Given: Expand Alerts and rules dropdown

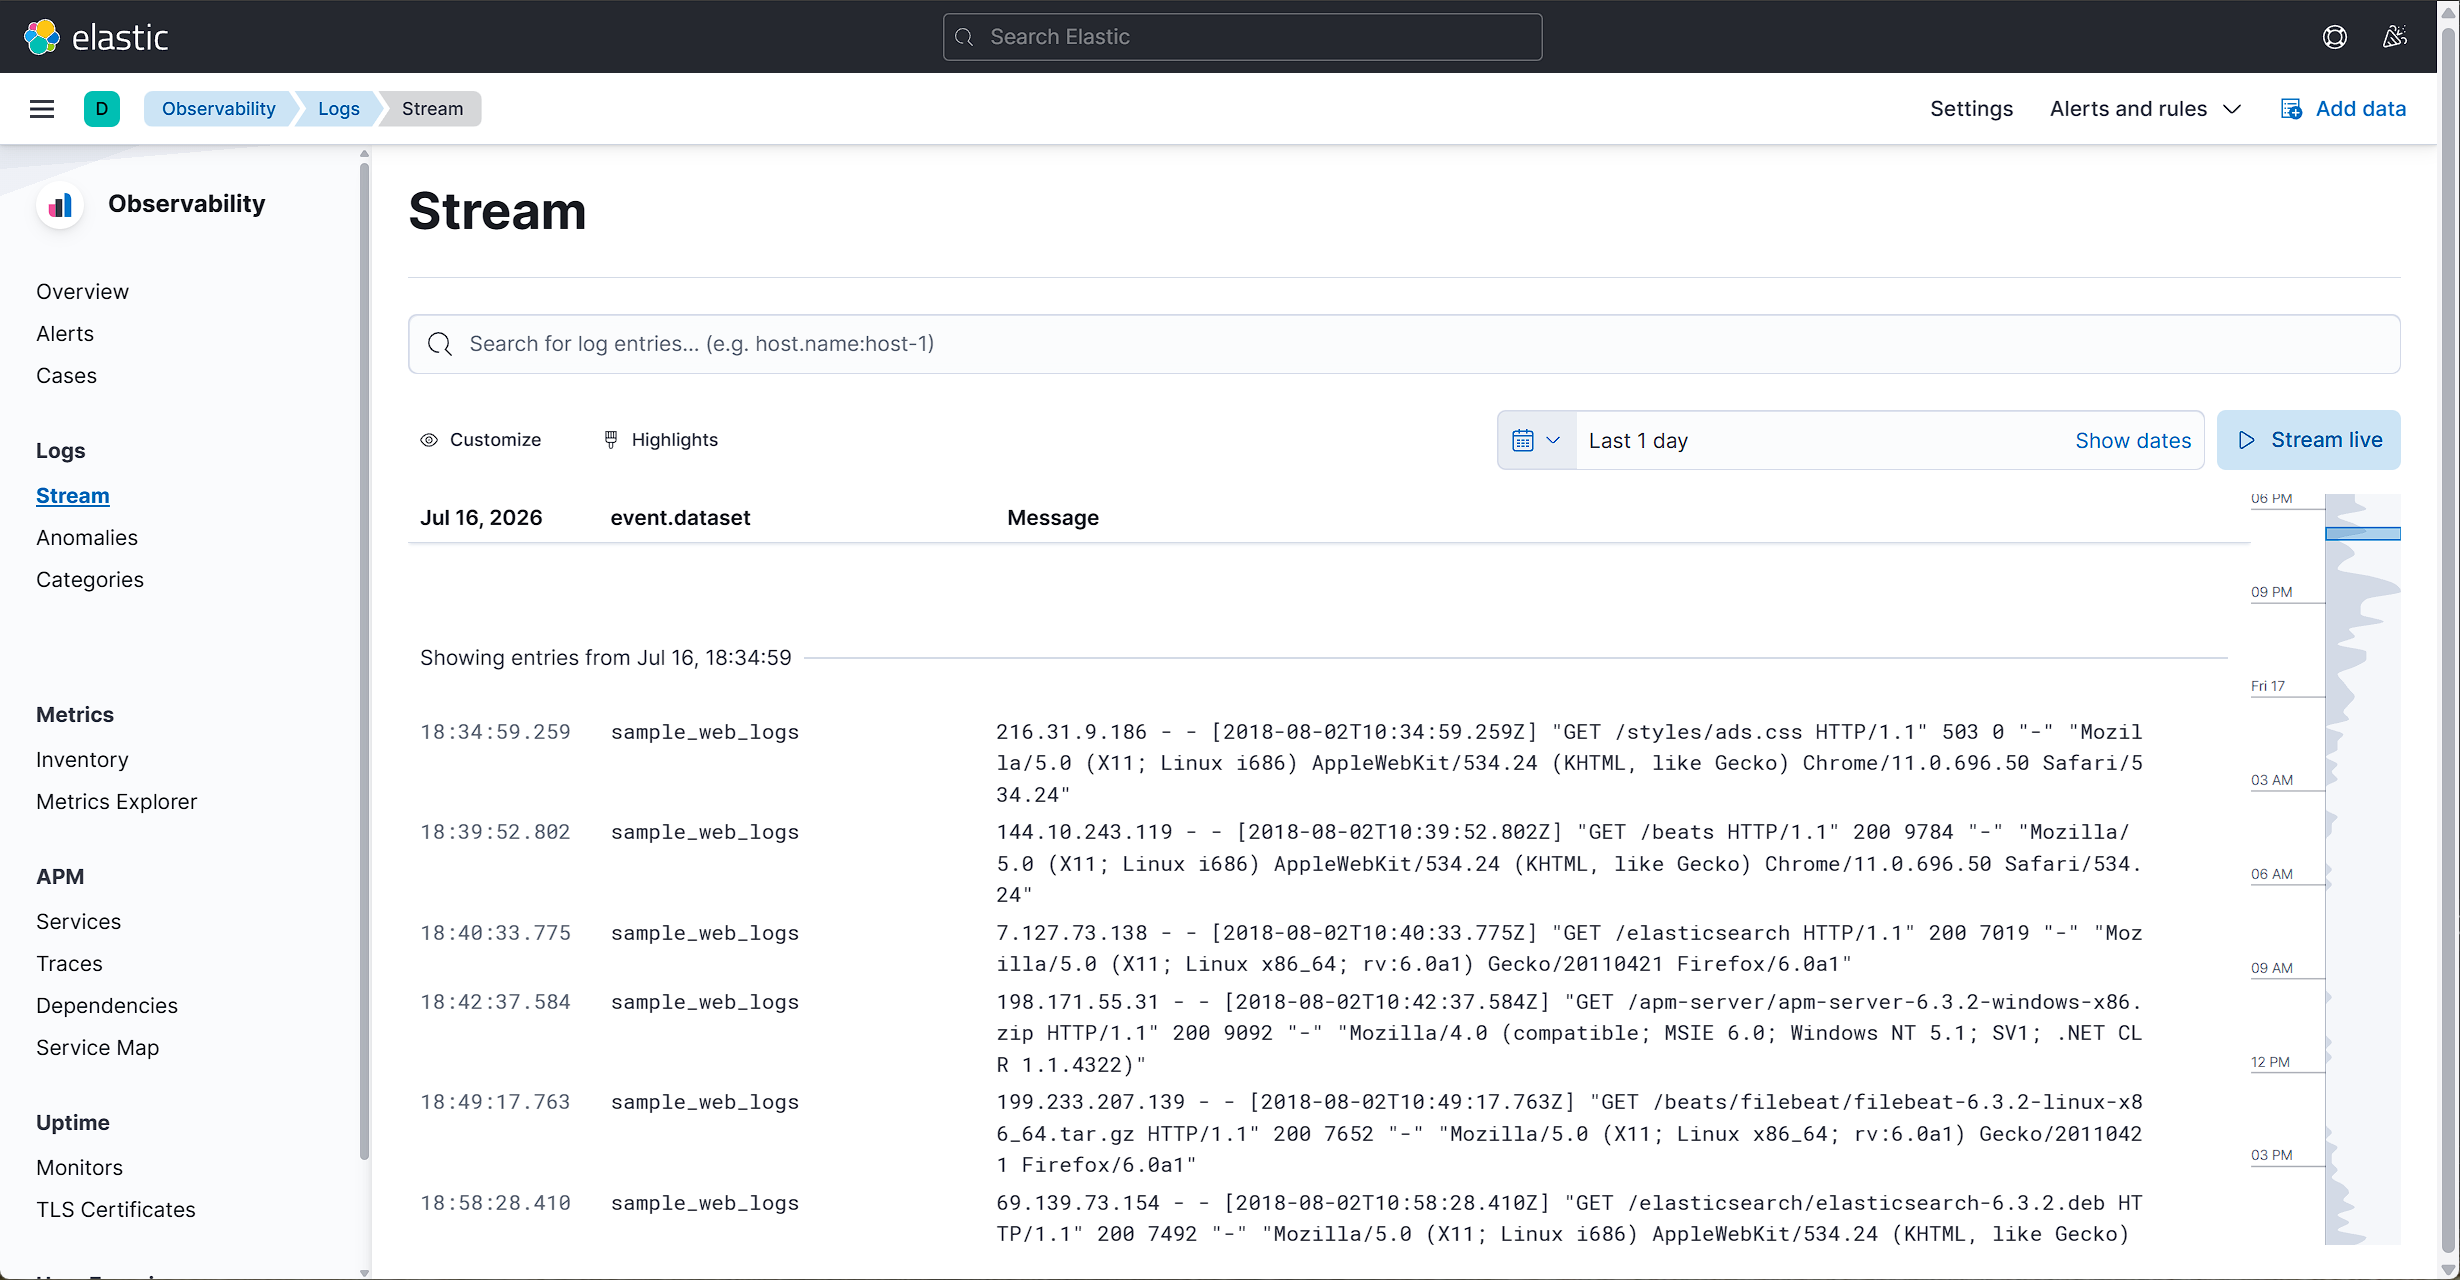Looking at the screenshot, I should (x=2145, y=109).
